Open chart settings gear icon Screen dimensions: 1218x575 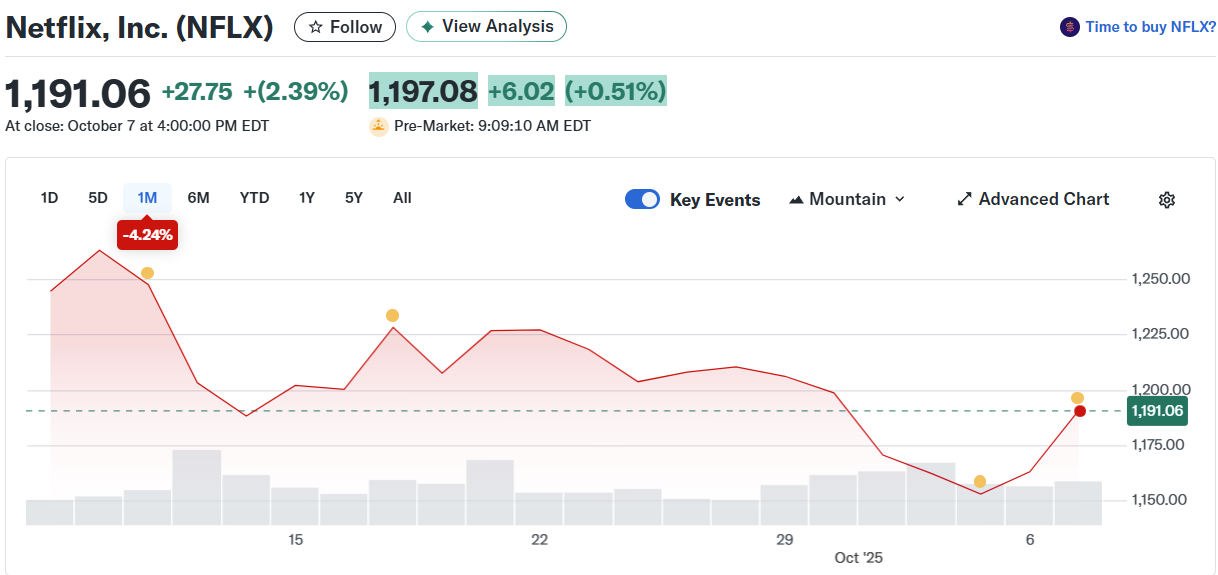tap(1166, 200)
